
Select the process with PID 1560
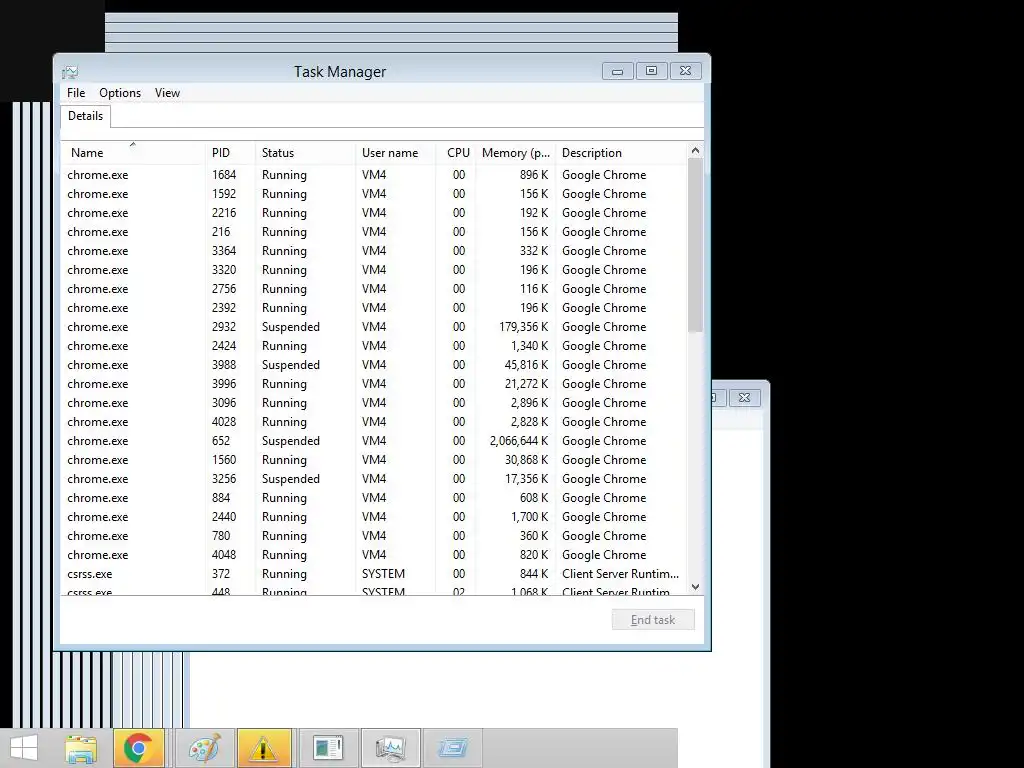[x=374, y=460]
